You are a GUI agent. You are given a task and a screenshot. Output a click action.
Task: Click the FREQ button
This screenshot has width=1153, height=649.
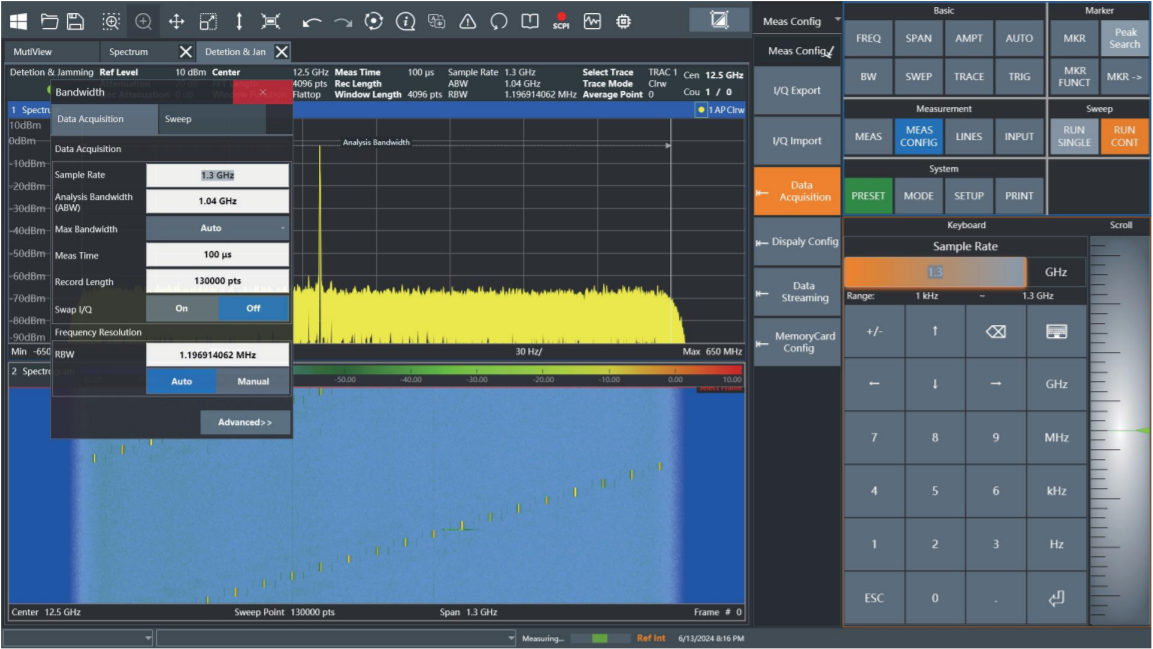[x=868, y=38]
